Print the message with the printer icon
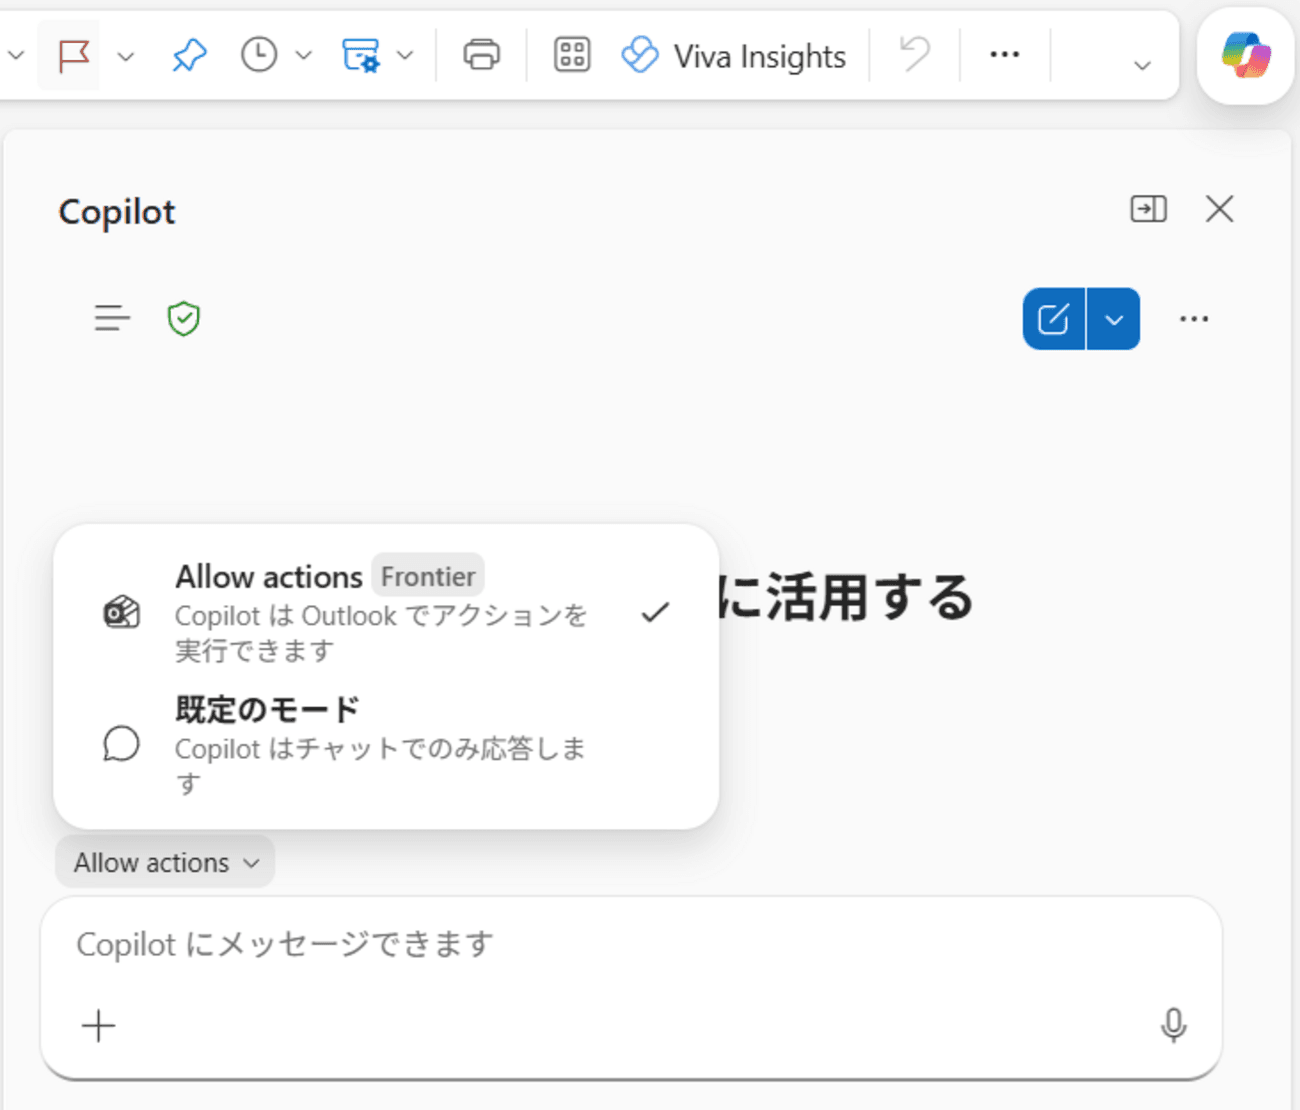This screenshot has width=1300, height=1110. click(x=481, y=55)
